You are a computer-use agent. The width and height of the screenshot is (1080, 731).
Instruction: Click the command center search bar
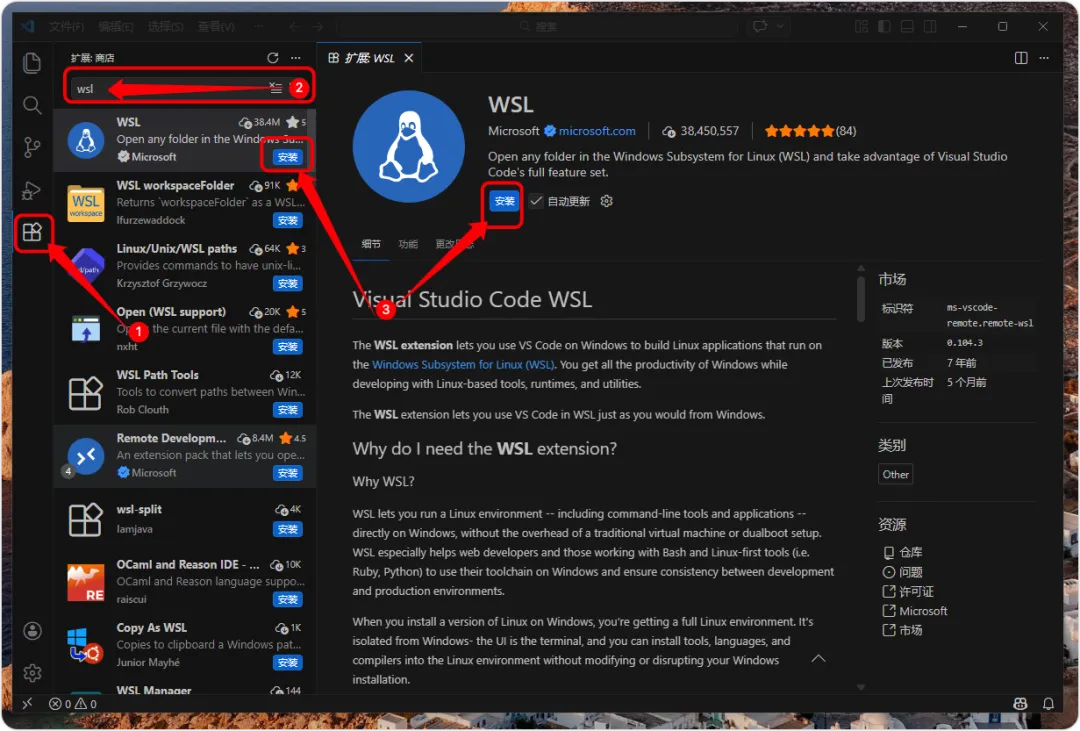[x=537, y=26]
